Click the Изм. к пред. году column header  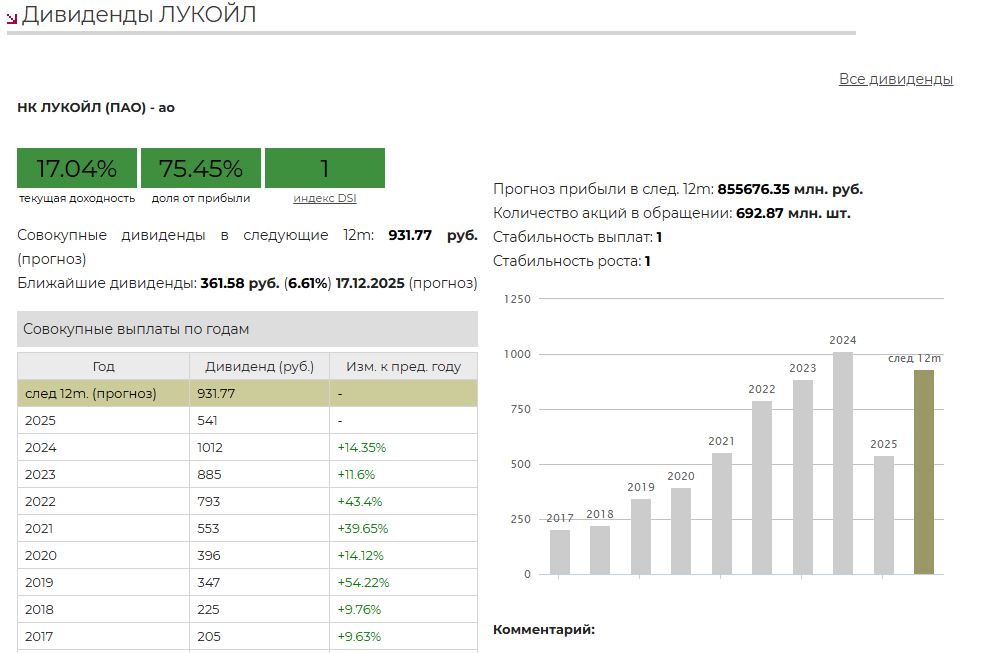[x=403, y=367]
